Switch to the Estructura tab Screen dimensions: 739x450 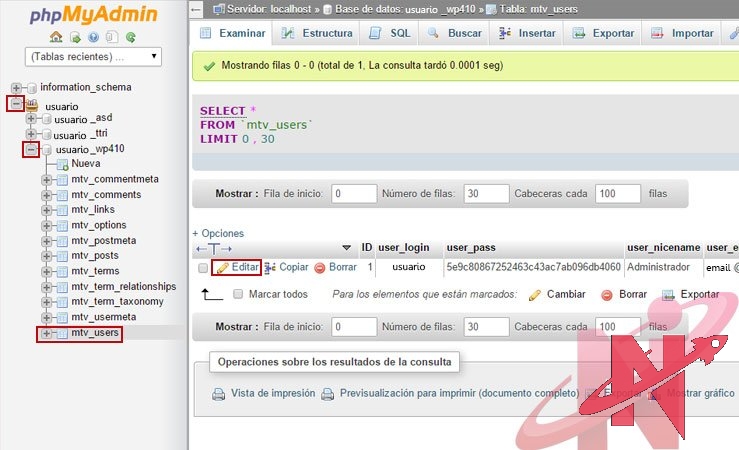click(318, 33)
